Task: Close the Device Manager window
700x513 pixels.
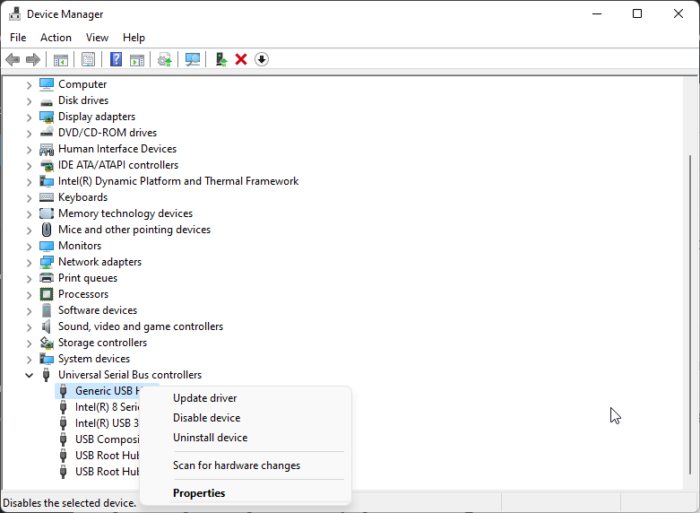Action: (678, 14)
